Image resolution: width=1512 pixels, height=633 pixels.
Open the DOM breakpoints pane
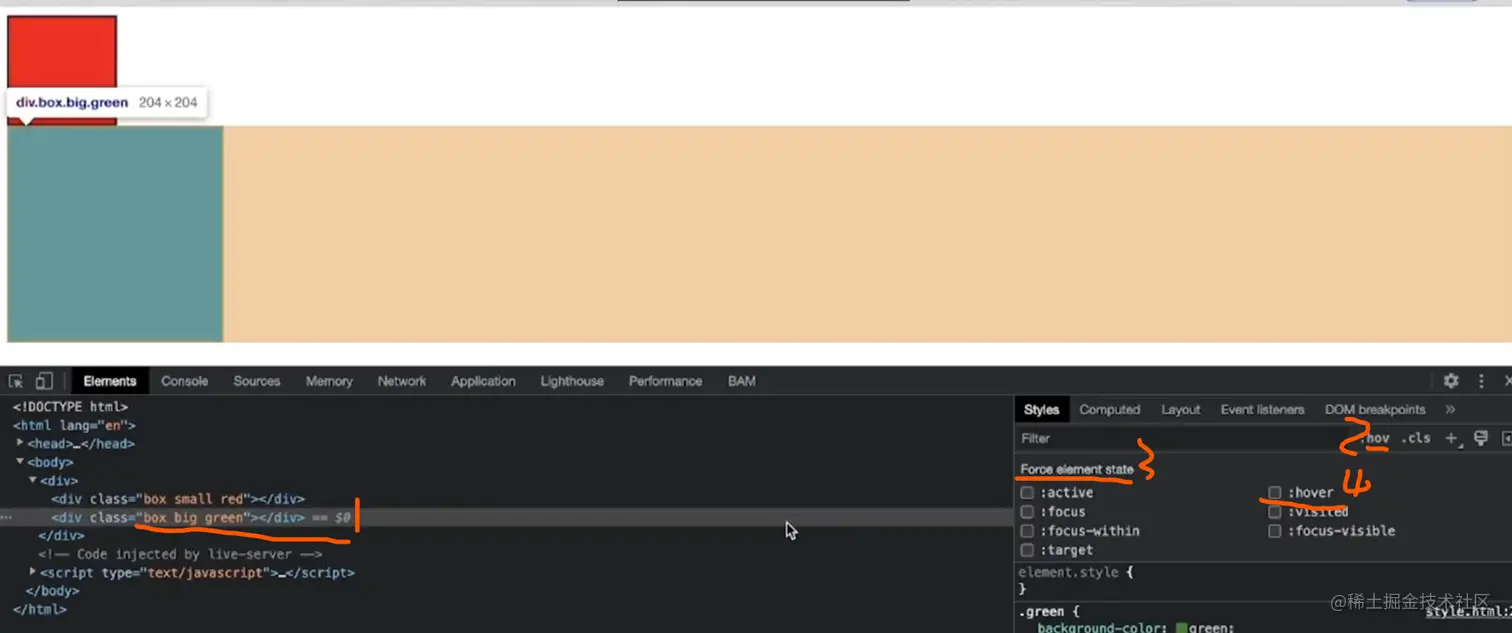[1375, 409]
